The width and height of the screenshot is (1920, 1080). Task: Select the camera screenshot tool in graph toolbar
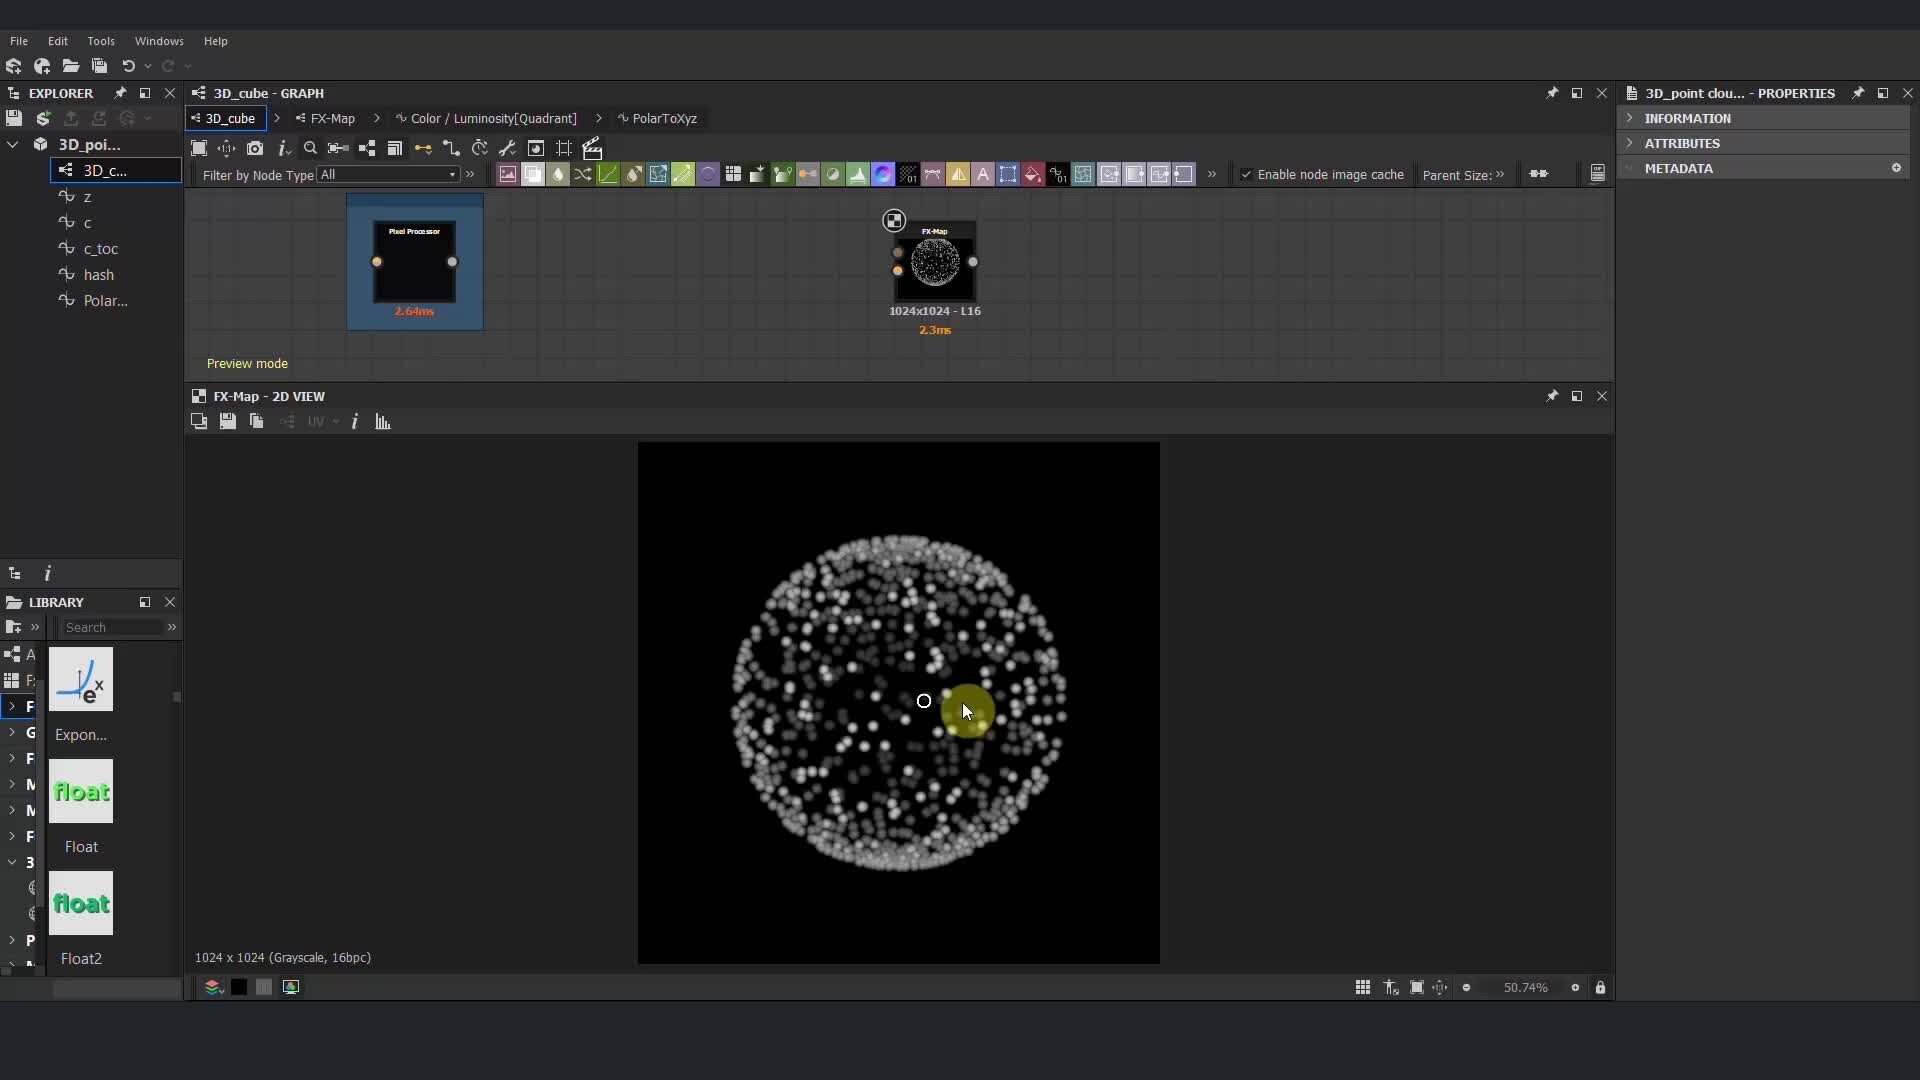coord(255,148)
